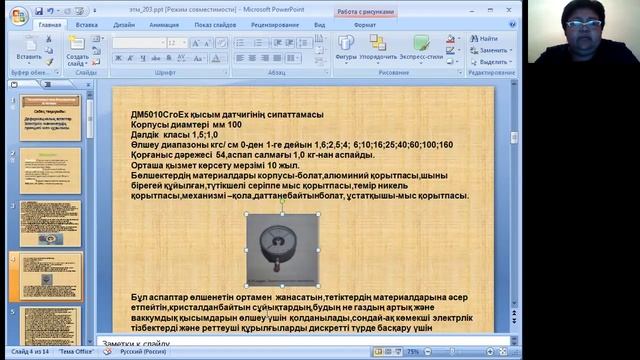Switch to the outline pane tab
The height and width of the screenshot is (360, 640).
click(x=48, y=84)
